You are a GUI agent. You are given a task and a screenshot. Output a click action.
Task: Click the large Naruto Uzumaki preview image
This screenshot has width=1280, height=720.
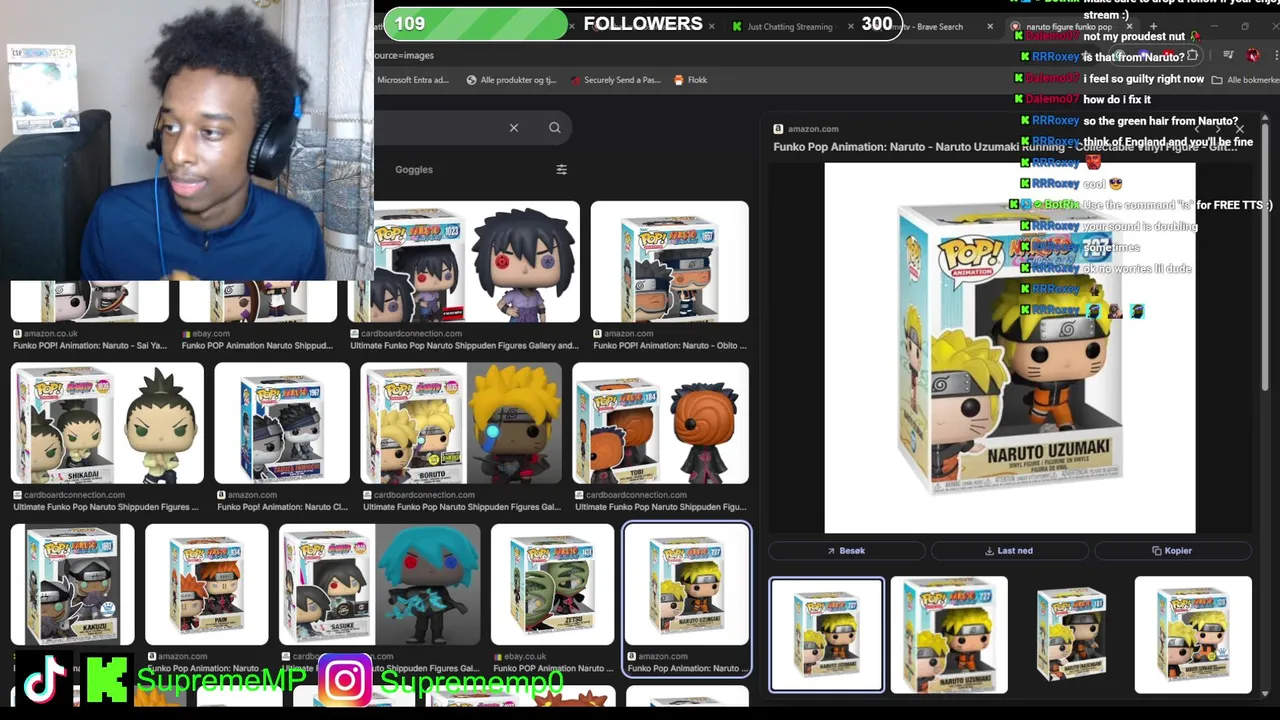[x=1009, y=348]
